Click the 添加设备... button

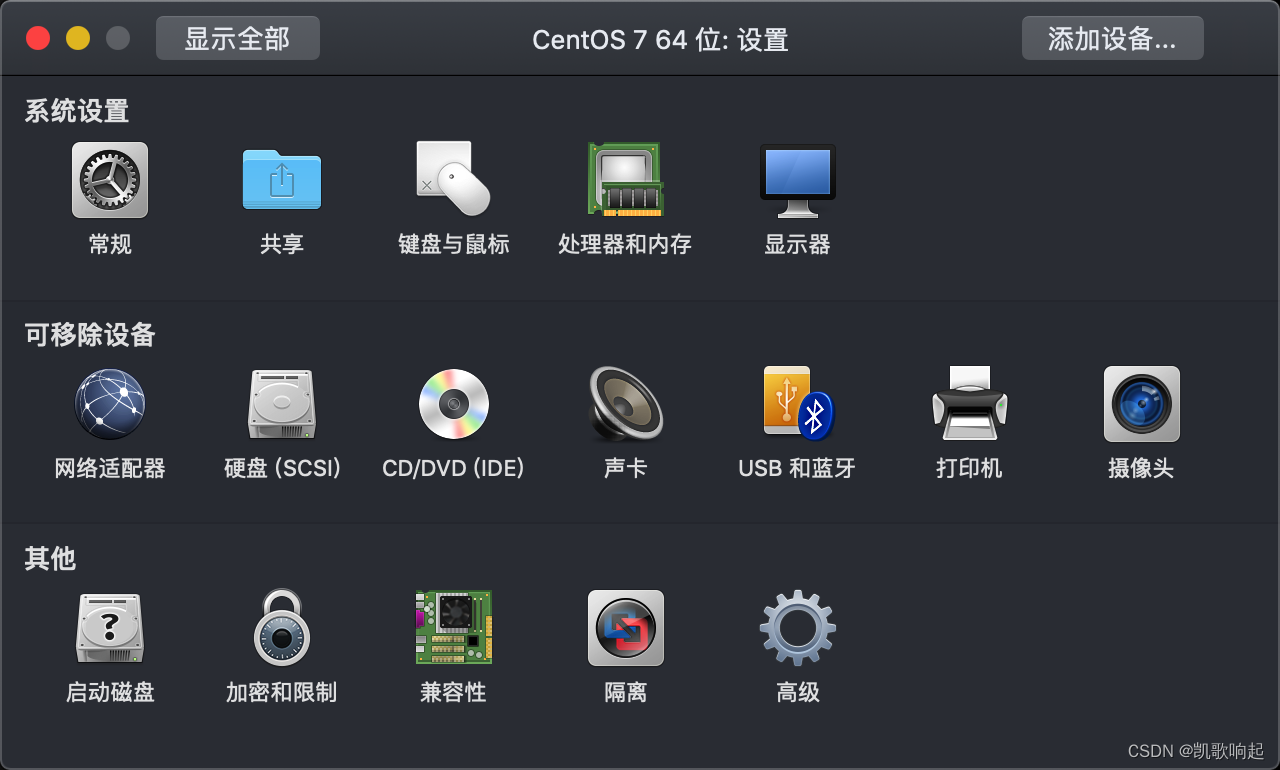click(1112, 38)
